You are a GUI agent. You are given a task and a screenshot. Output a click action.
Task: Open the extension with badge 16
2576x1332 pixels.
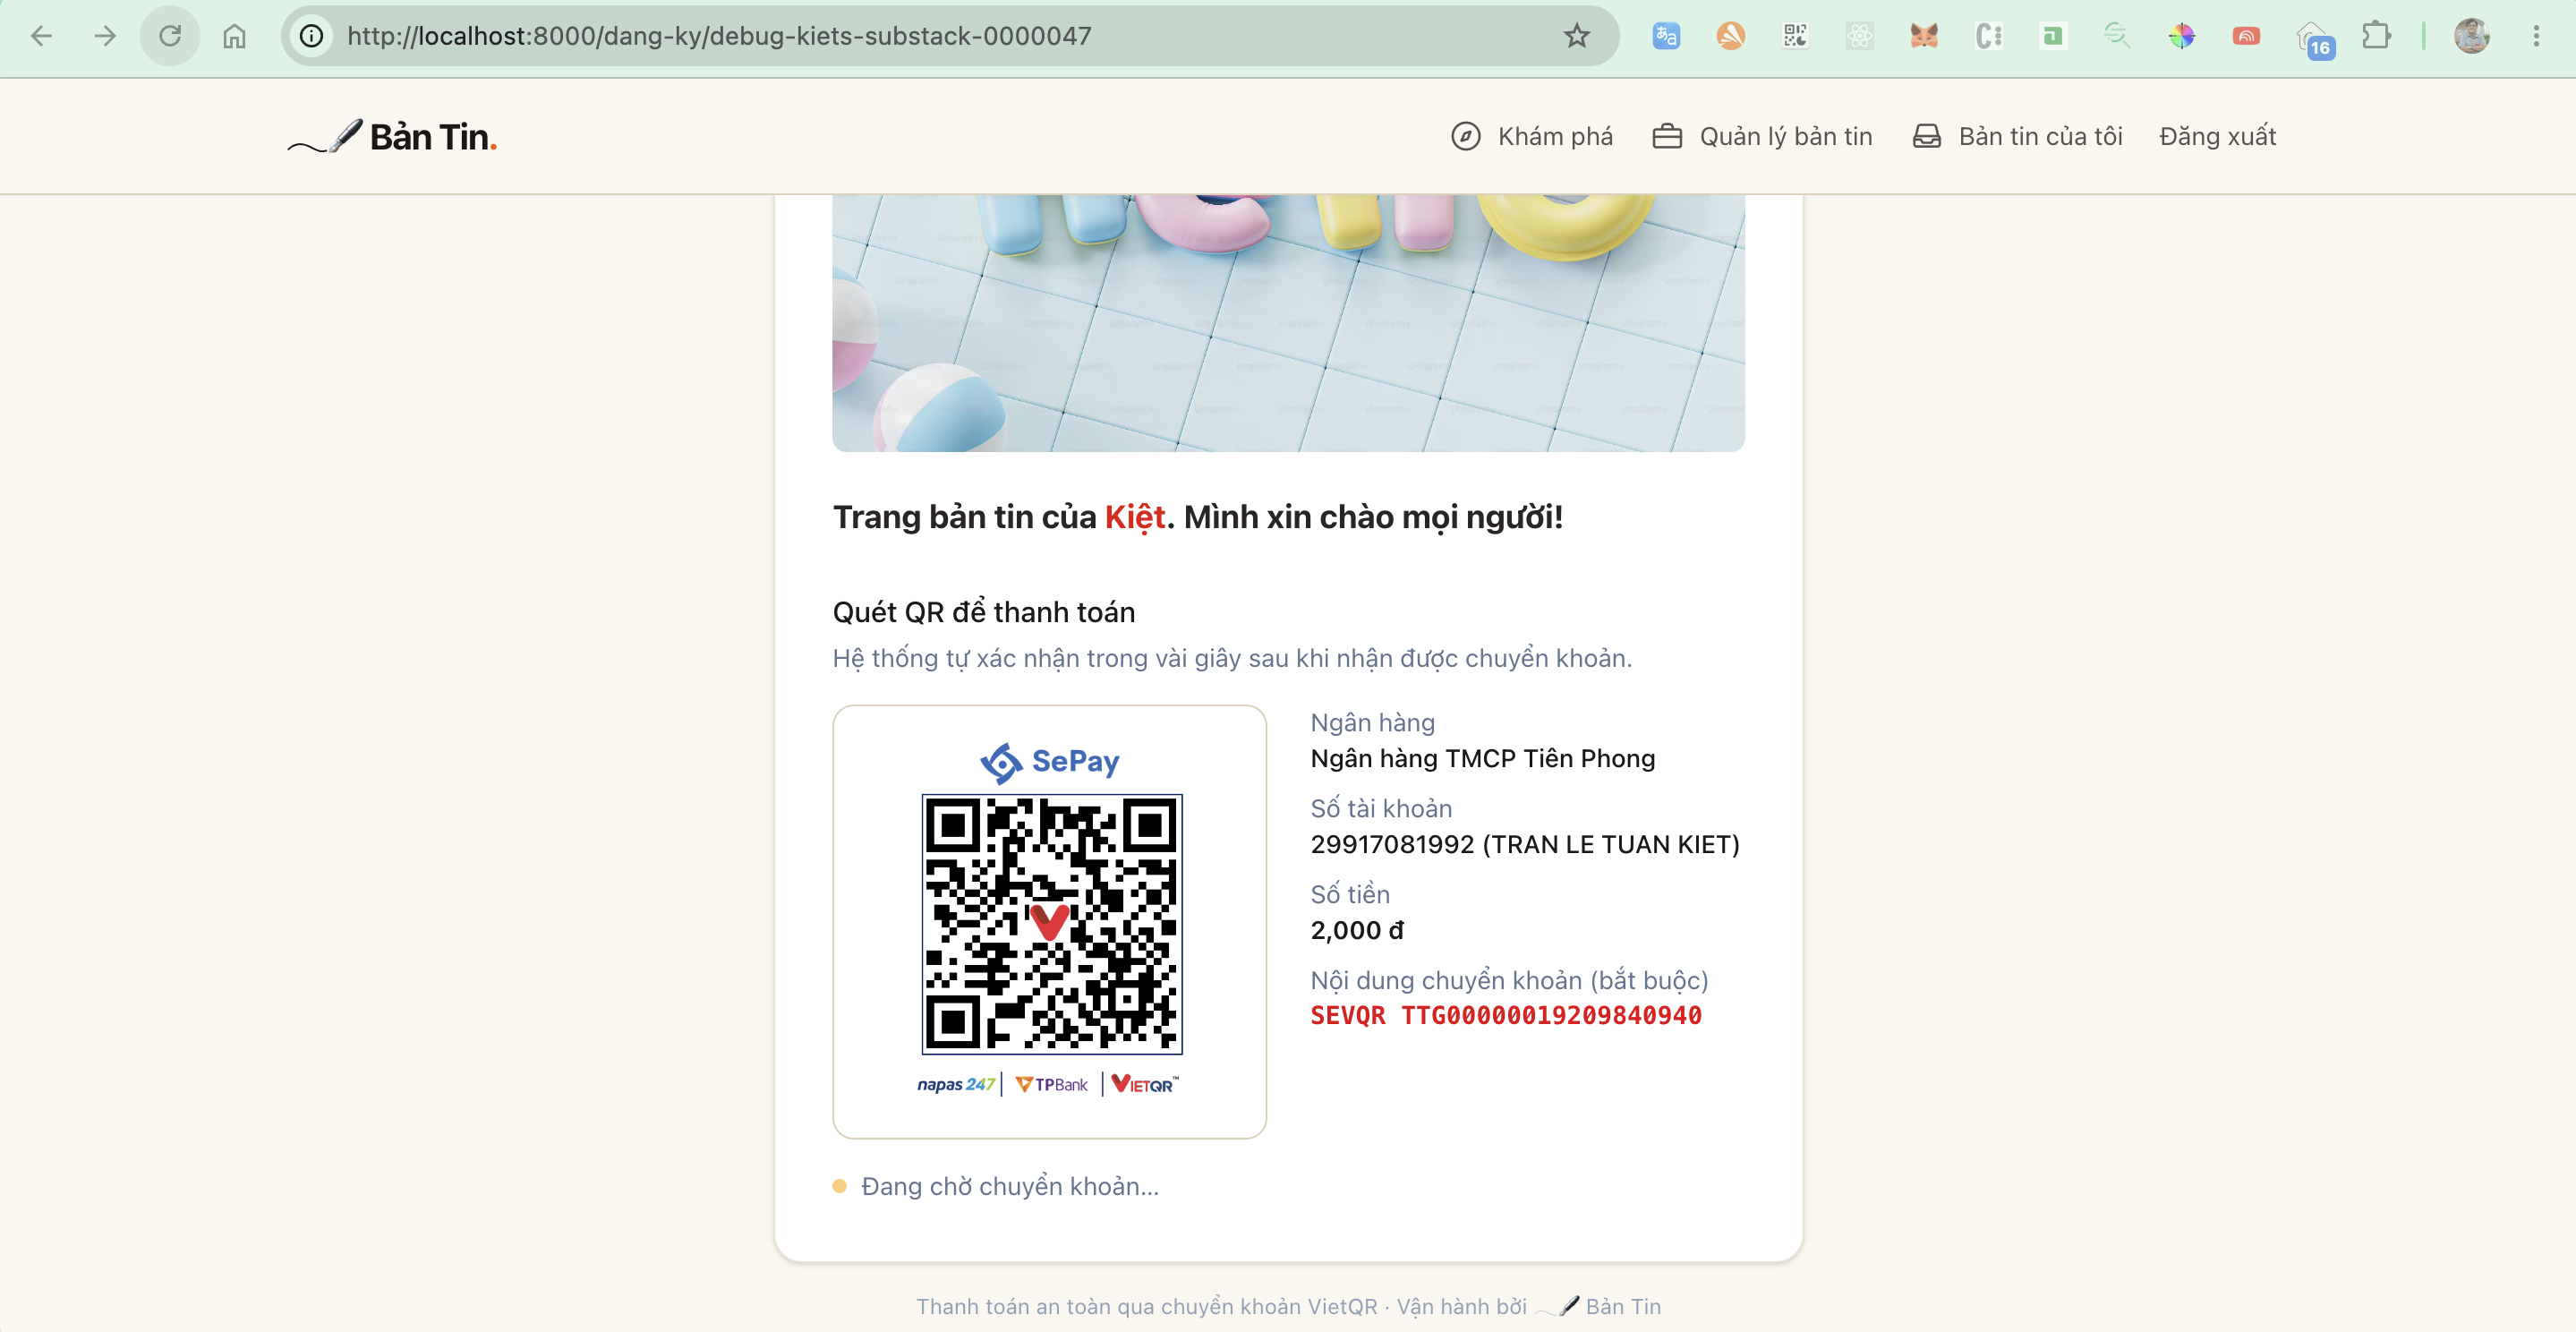click(2314, 40)
